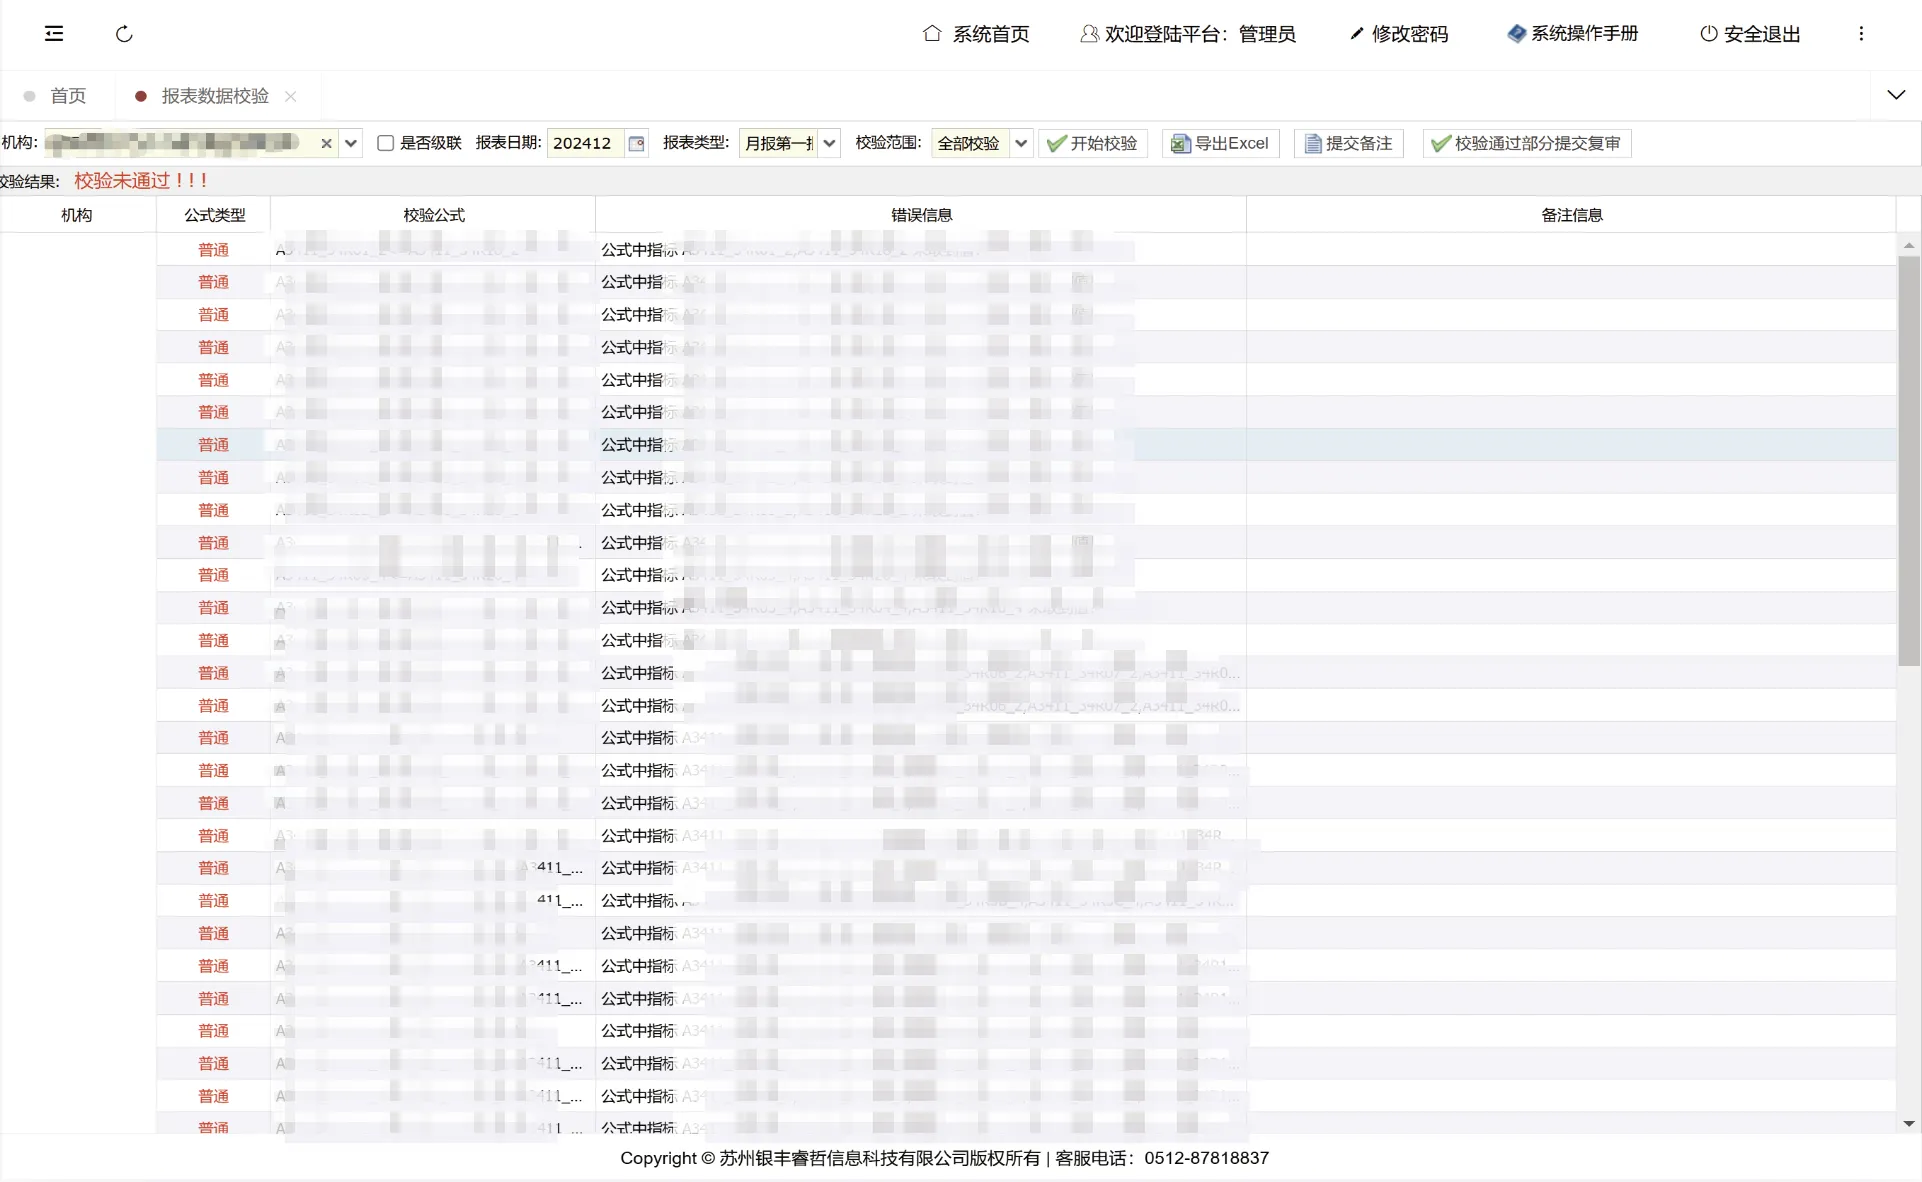The height and width of the screenshot is (1182, 1922).
Task: Click the page refresh icon
Action: pyautogui.click(x=124, y=34)
